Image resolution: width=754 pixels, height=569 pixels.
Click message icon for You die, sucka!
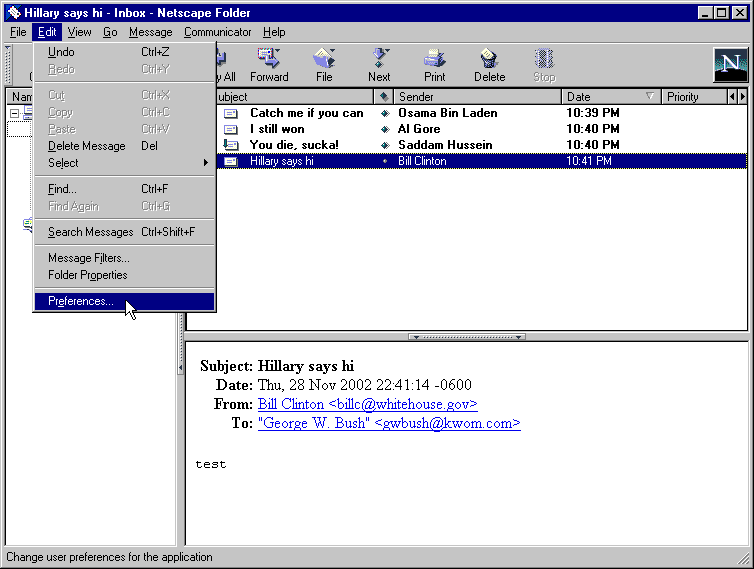click(231, 145)
